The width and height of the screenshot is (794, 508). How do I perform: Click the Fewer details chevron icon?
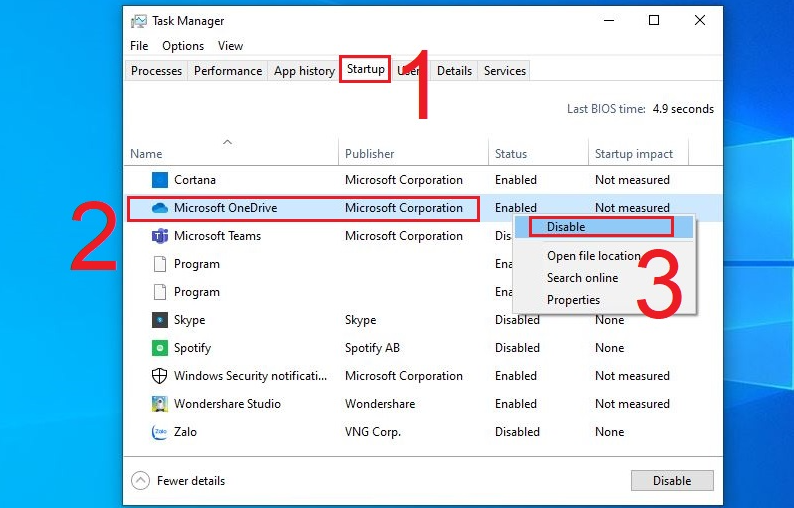tap(140, 481)
